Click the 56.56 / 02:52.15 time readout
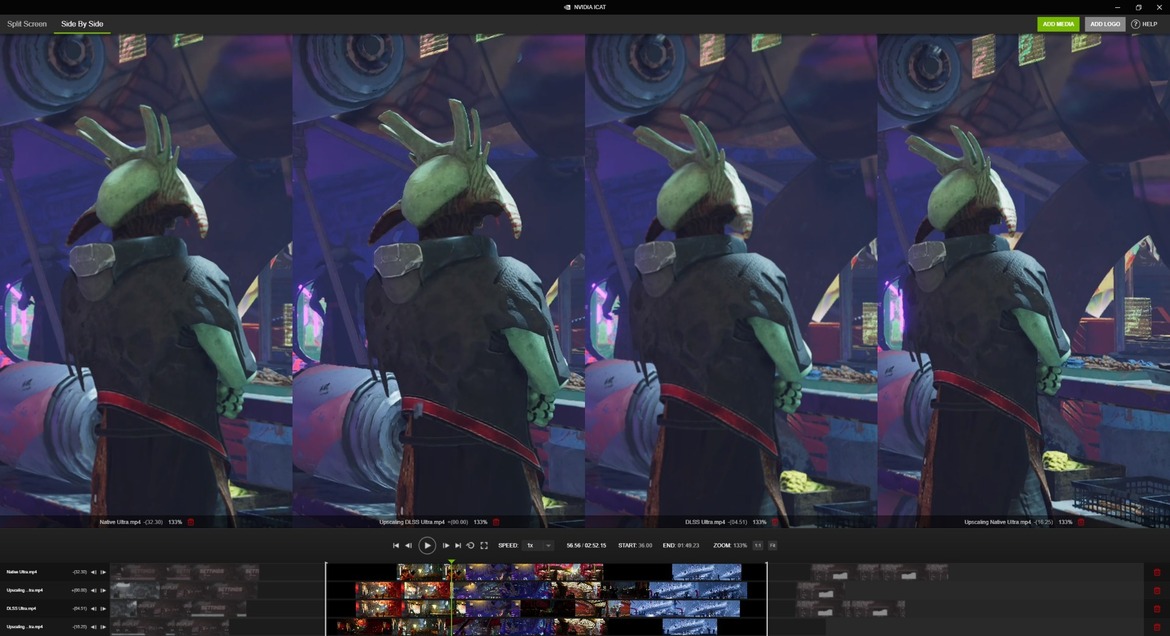Viewport: 1170px width, 636px height. click(x=586, y=546)
